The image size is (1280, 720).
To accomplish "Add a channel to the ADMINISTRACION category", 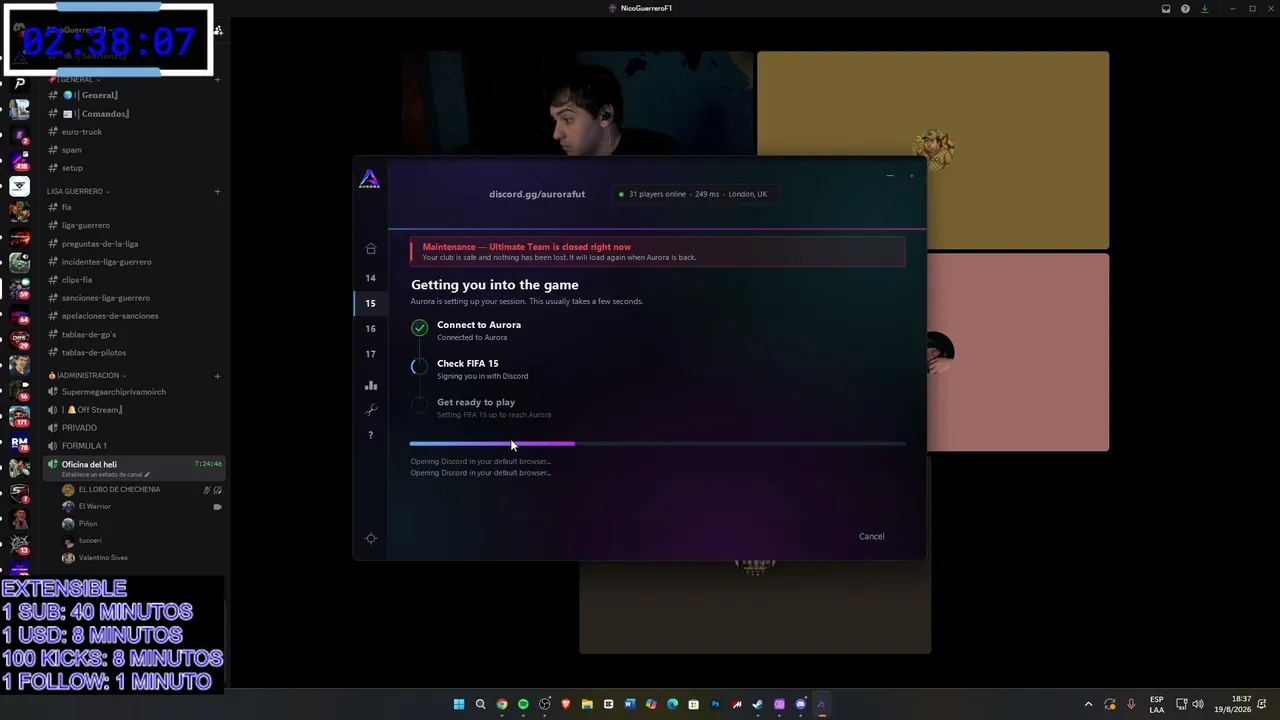I will tap(217, 376).
